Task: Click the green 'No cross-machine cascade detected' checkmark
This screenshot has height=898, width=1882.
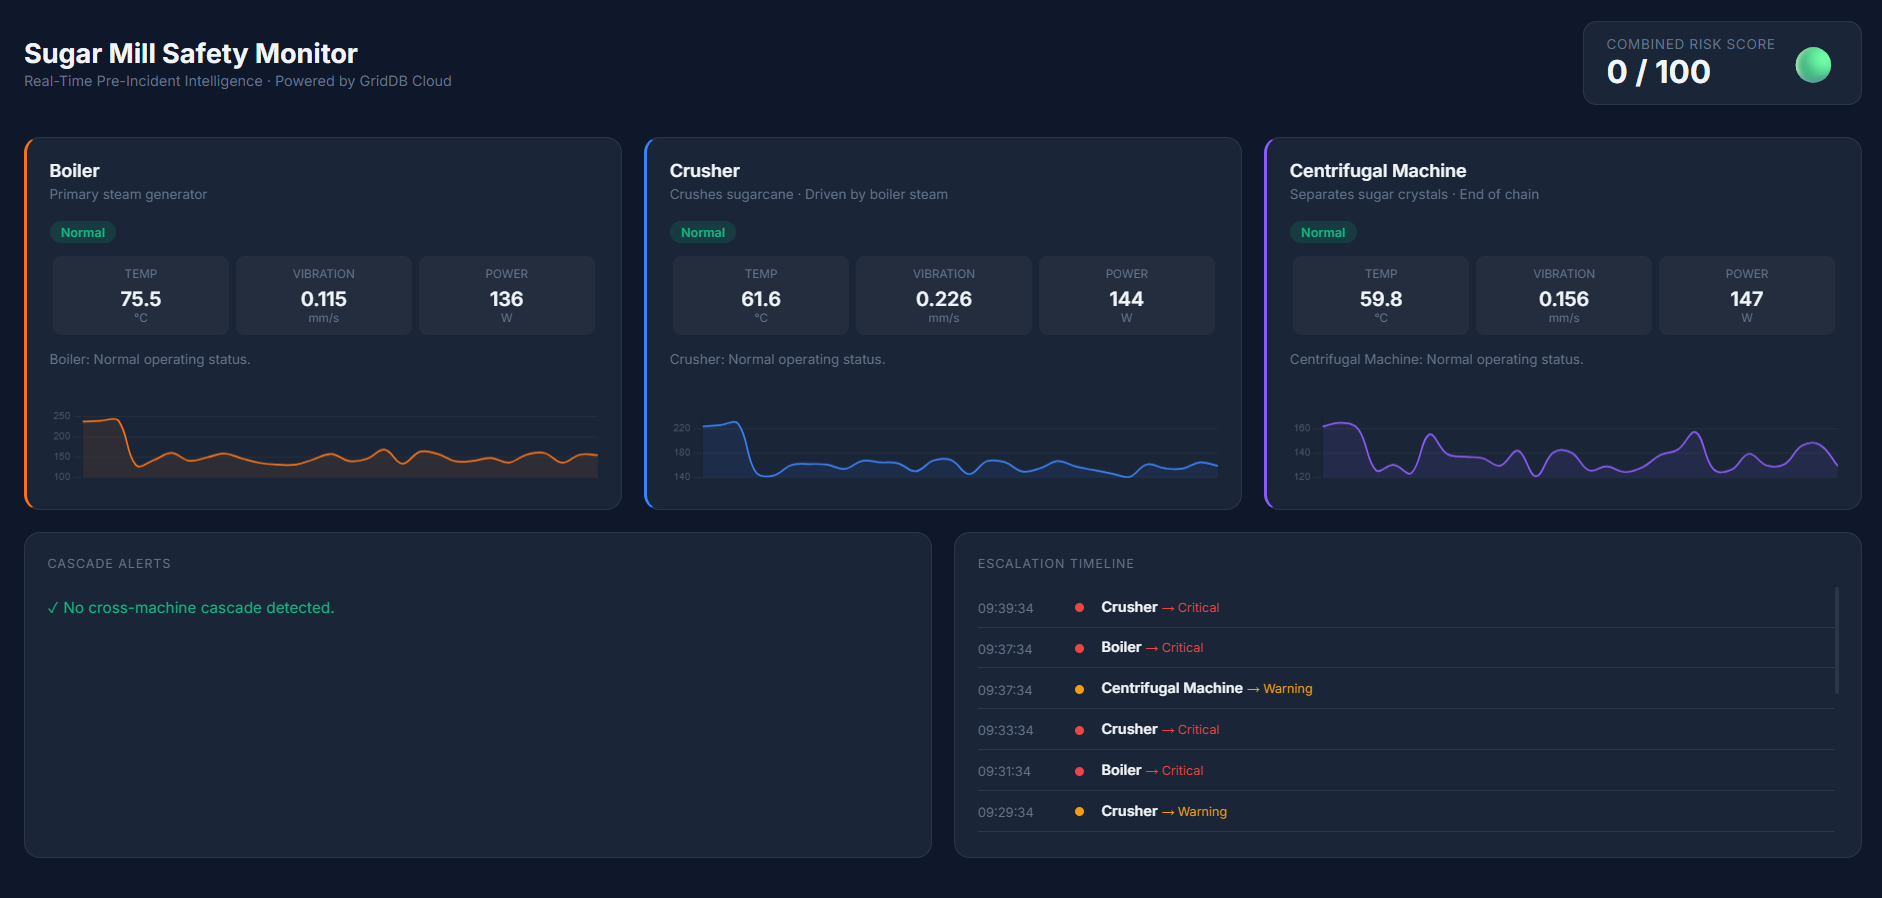Action: pos(53,608)
